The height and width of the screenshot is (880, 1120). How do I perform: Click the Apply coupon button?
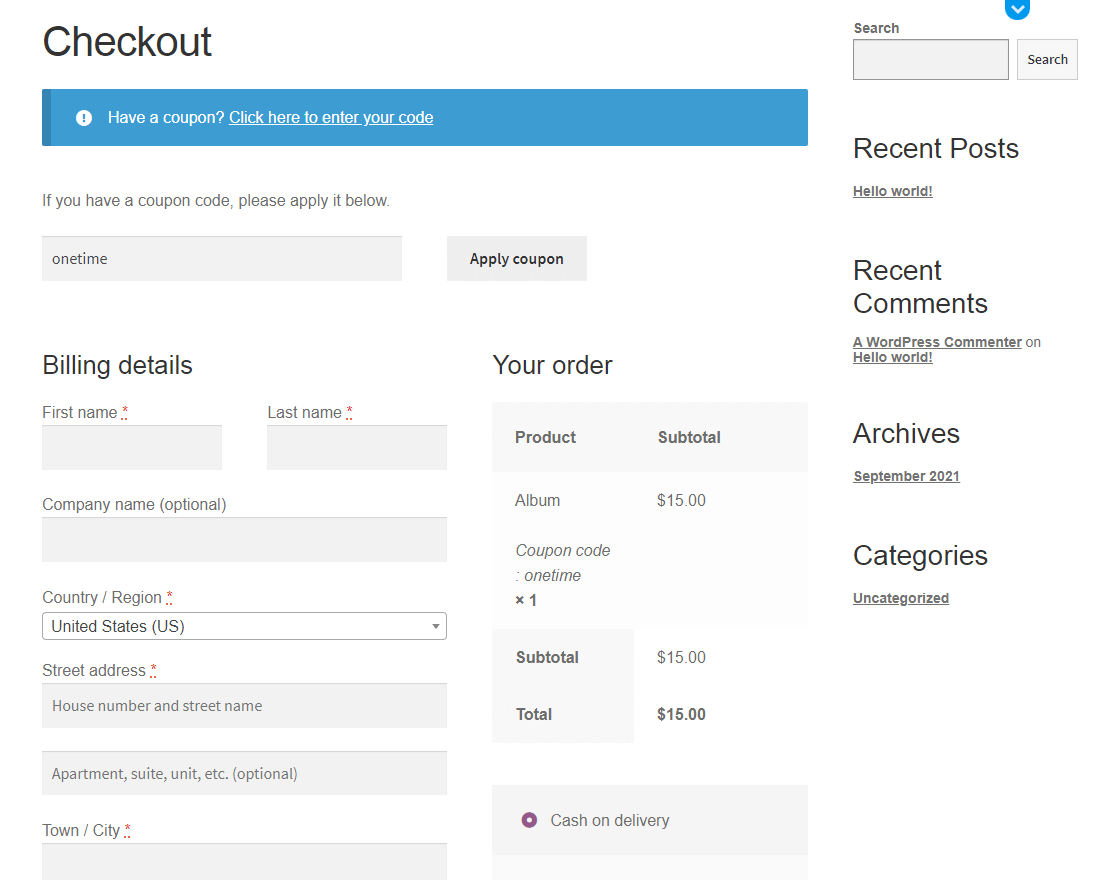coord(516,259)
